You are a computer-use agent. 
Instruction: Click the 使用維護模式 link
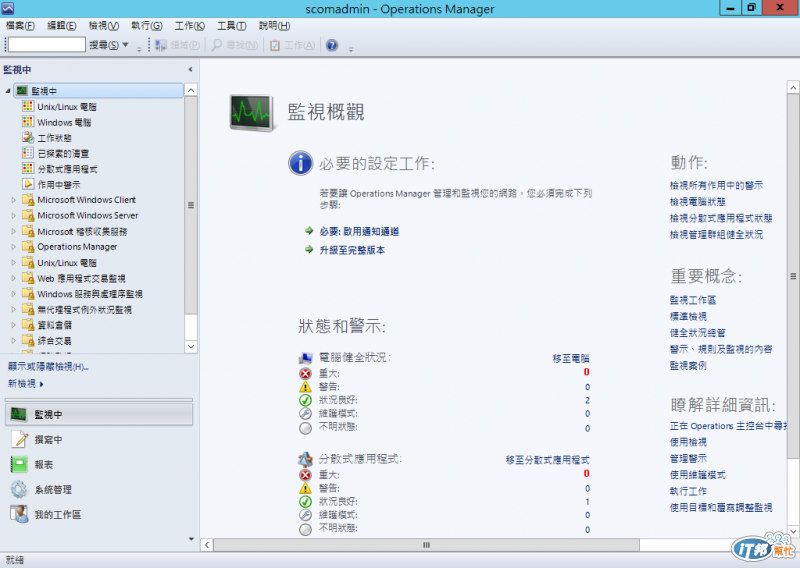[x=697, y=475]
